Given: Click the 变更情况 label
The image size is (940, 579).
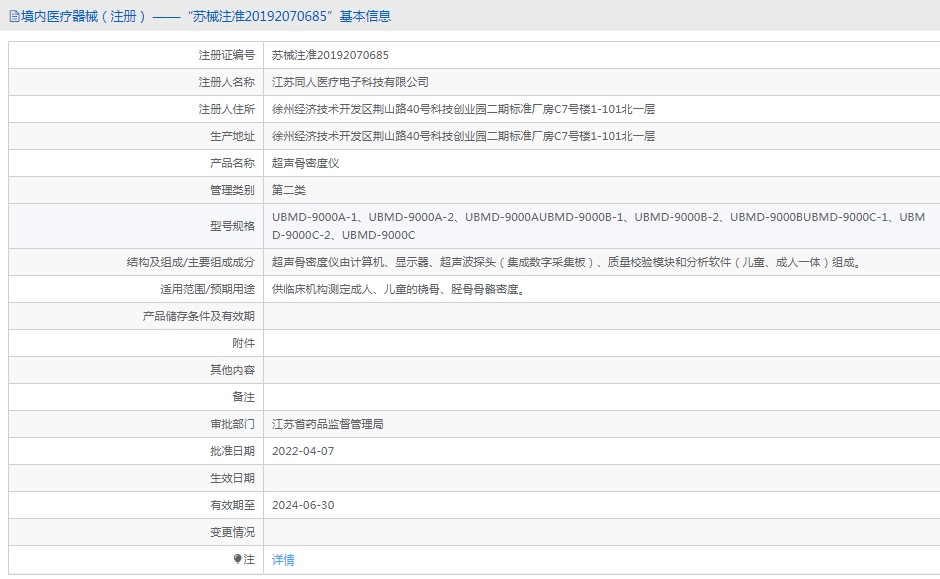Looking at the screenshot, I should pos(233,532).
